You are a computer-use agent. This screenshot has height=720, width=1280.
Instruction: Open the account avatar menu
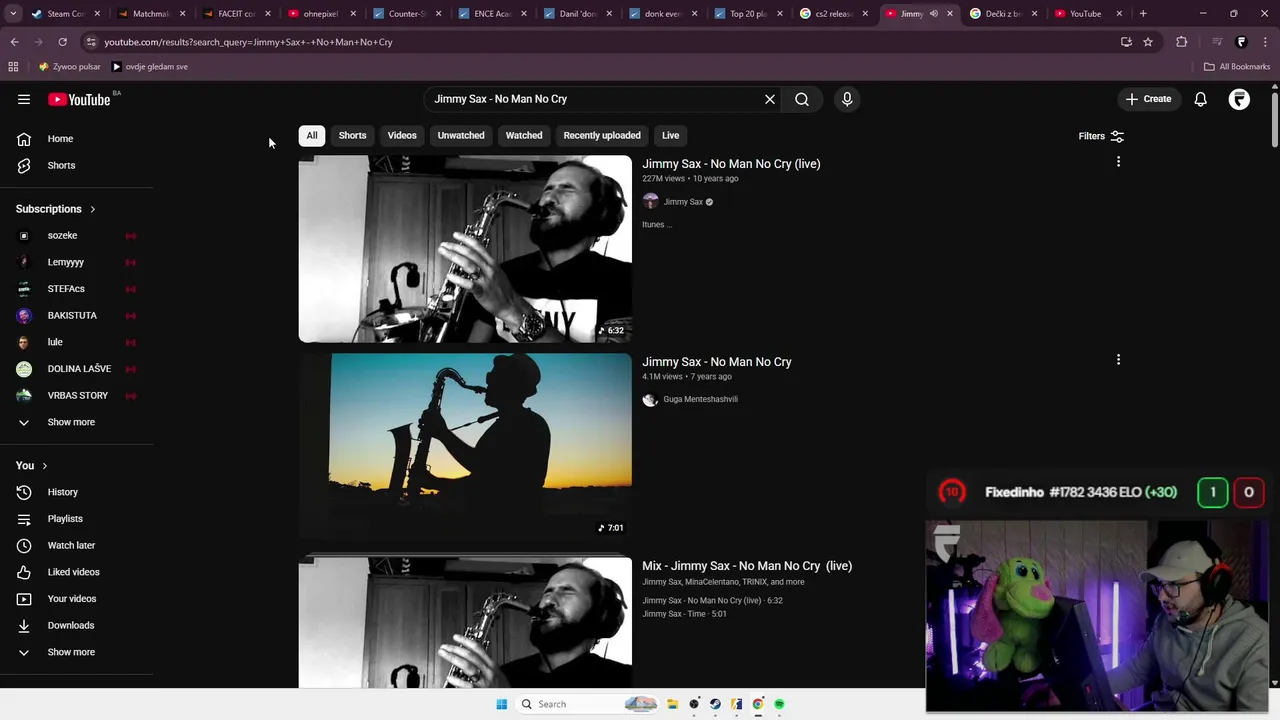coord(1239,99)
